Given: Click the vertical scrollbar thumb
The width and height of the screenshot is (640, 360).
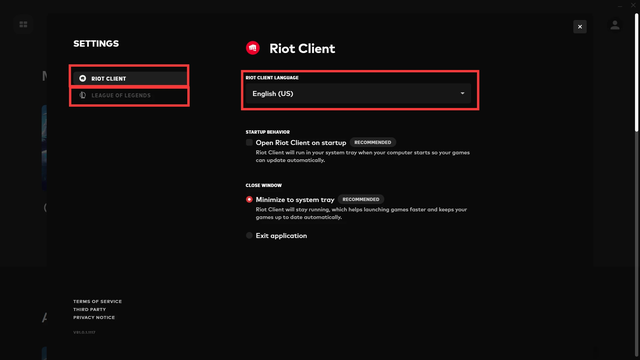Looking at the screenshot, I should coord(636,73).
